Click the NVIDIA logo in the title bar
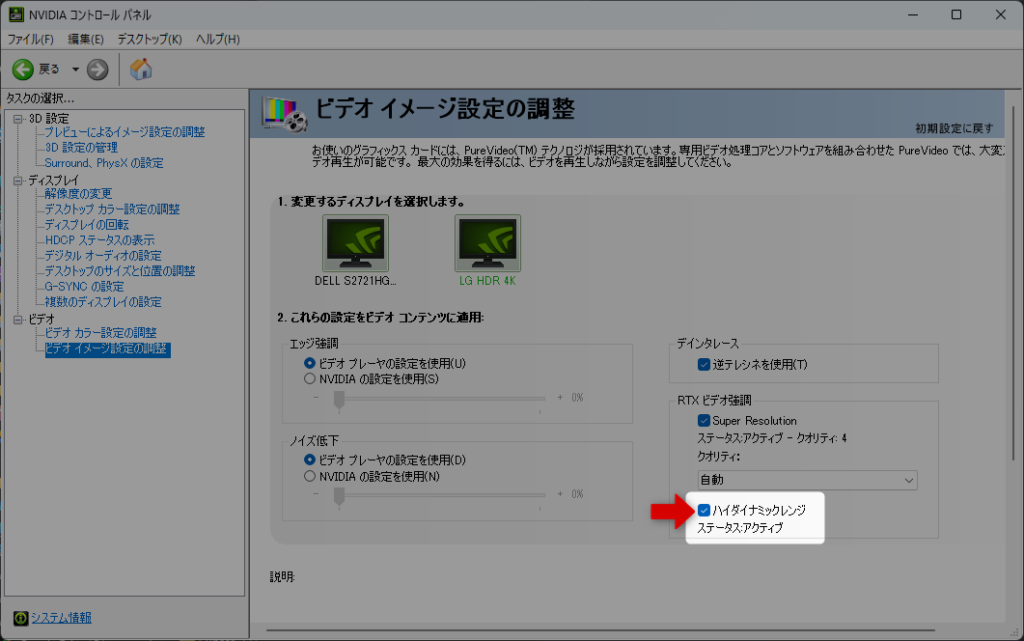 14,14
